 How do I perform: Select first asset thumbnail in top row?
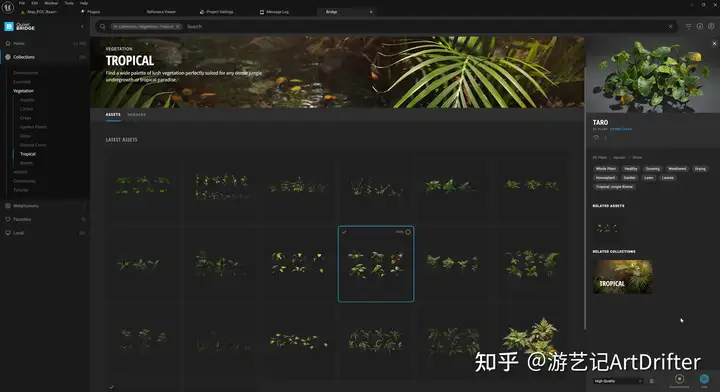143,185
